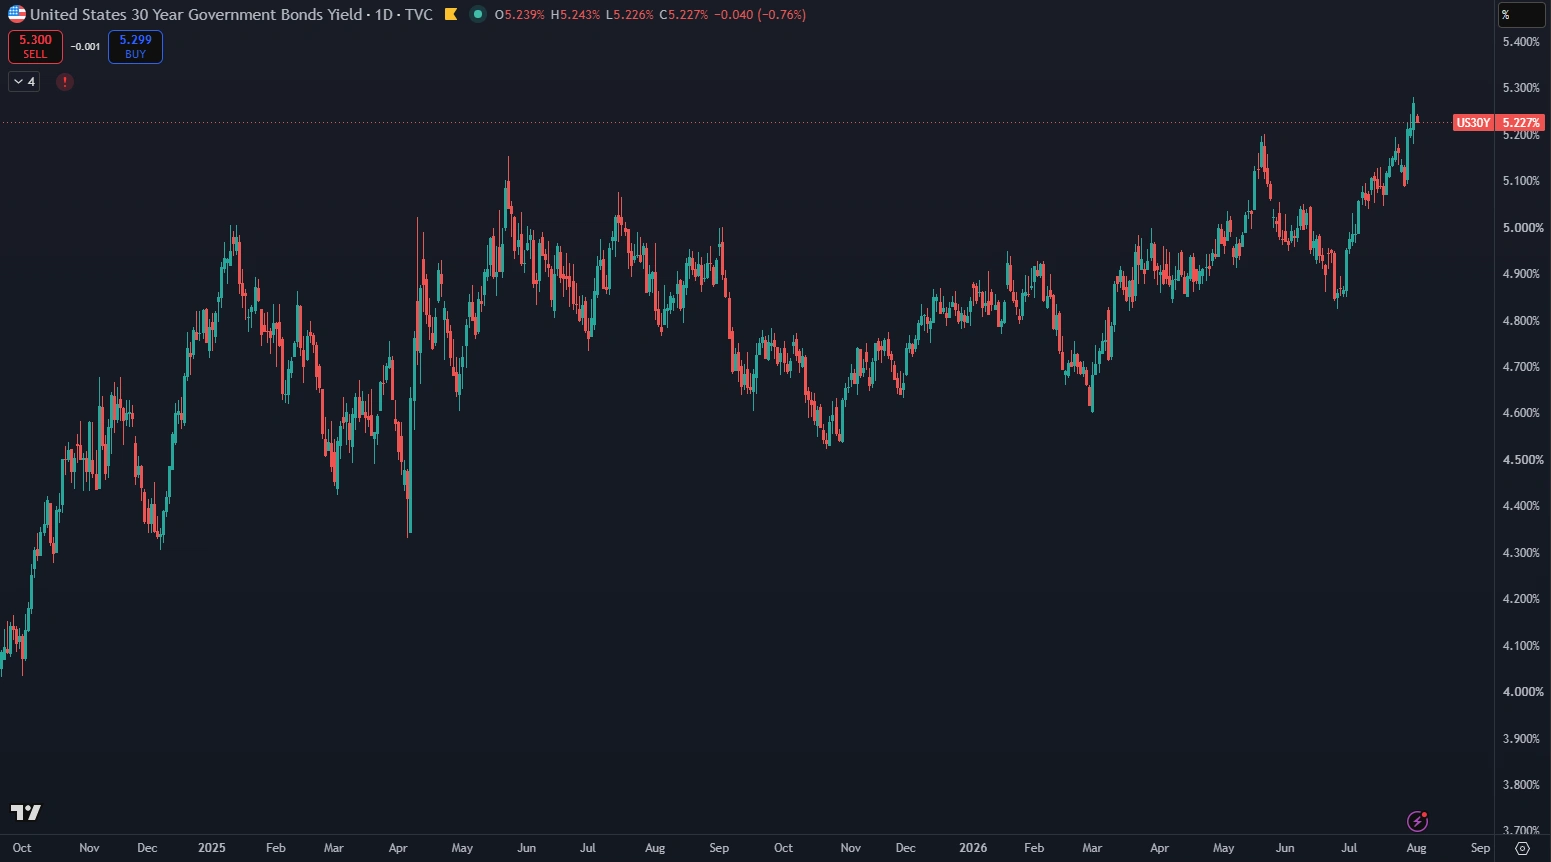
Task: Click the 4.300% price axis label
Action: pos(1521,553)
